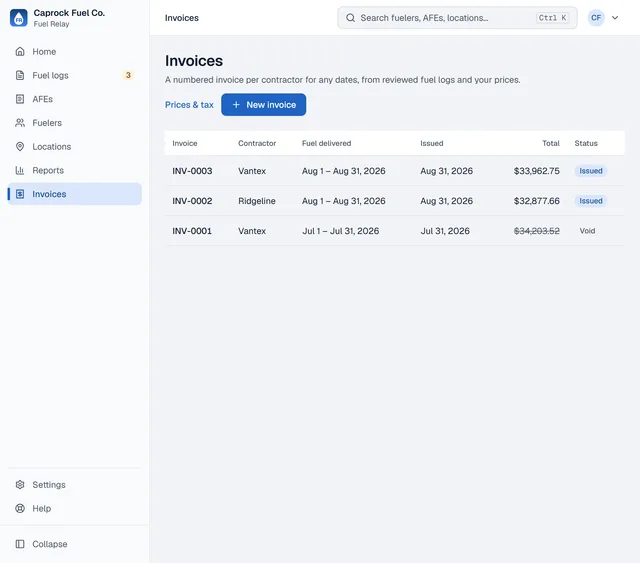The height and width of the screenshot is (563, 640).
Task: Click the Invoices dollar icon in sidebar
Action: pos(20,194)
